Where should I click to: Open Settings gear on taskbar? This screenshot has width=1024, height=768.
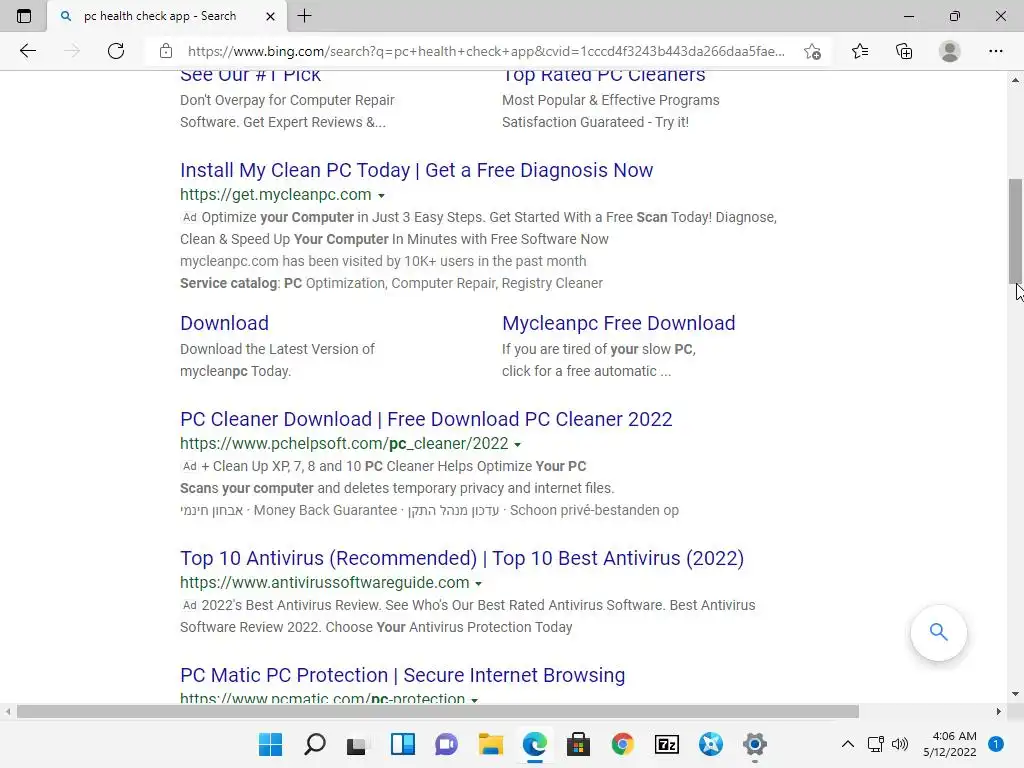pyautogui.click(x=754, y=744)
